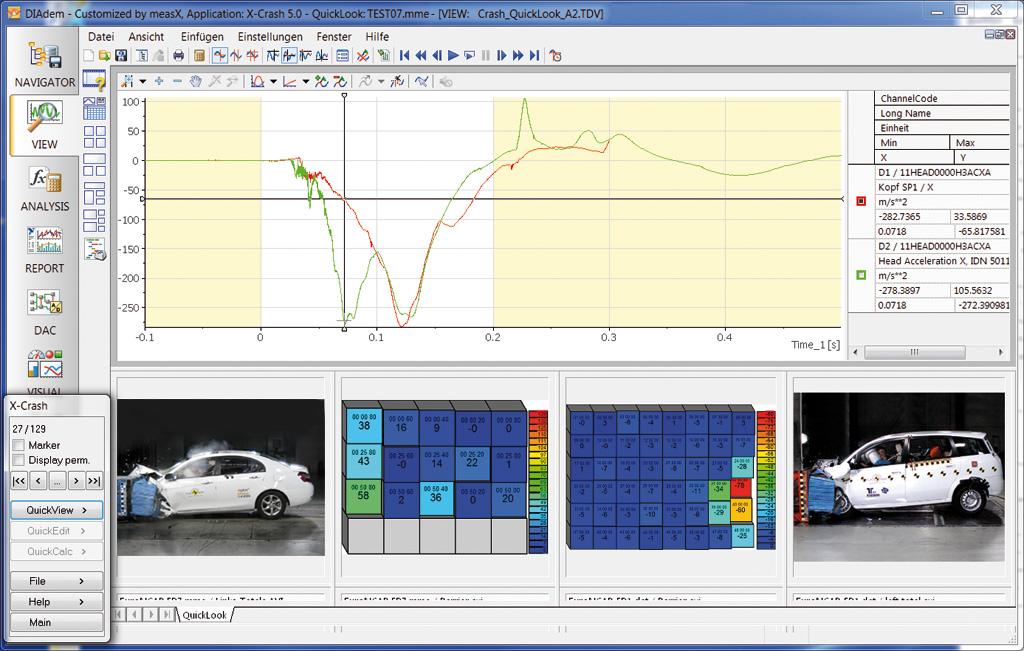Toggle the green D2 curve legend marker

tap(861, 275)
